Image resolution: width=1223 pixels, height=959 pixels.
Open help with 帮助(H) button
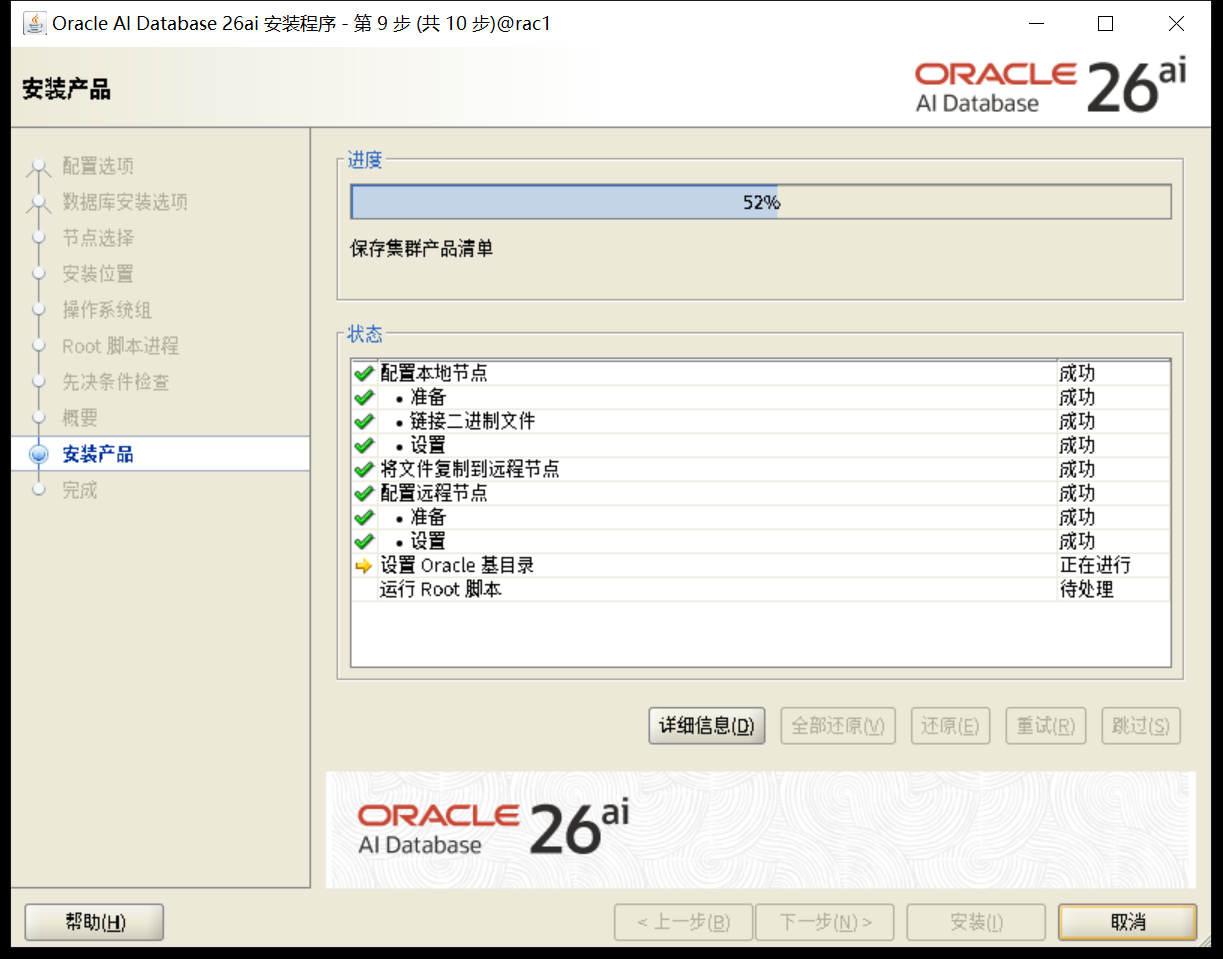95,922
